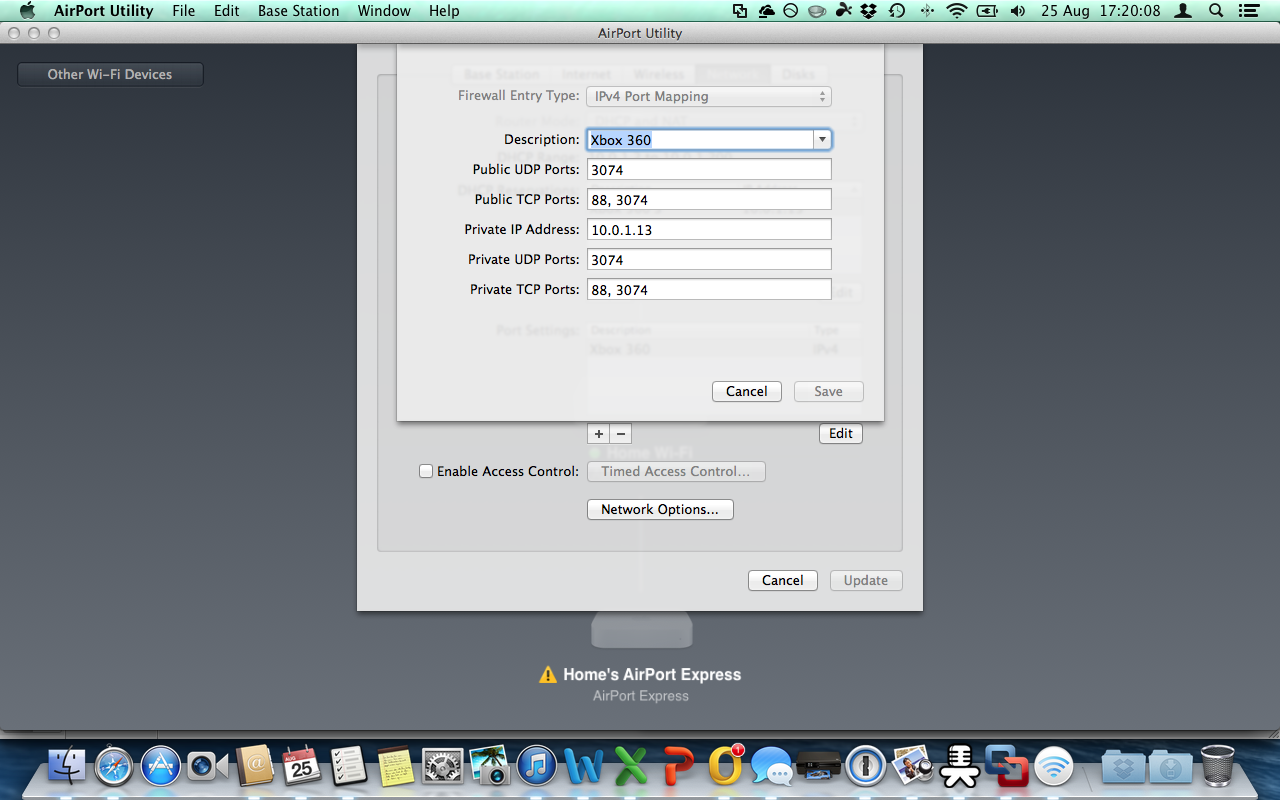
Task: Open the Apple menu
Action: tap(28, 11)
